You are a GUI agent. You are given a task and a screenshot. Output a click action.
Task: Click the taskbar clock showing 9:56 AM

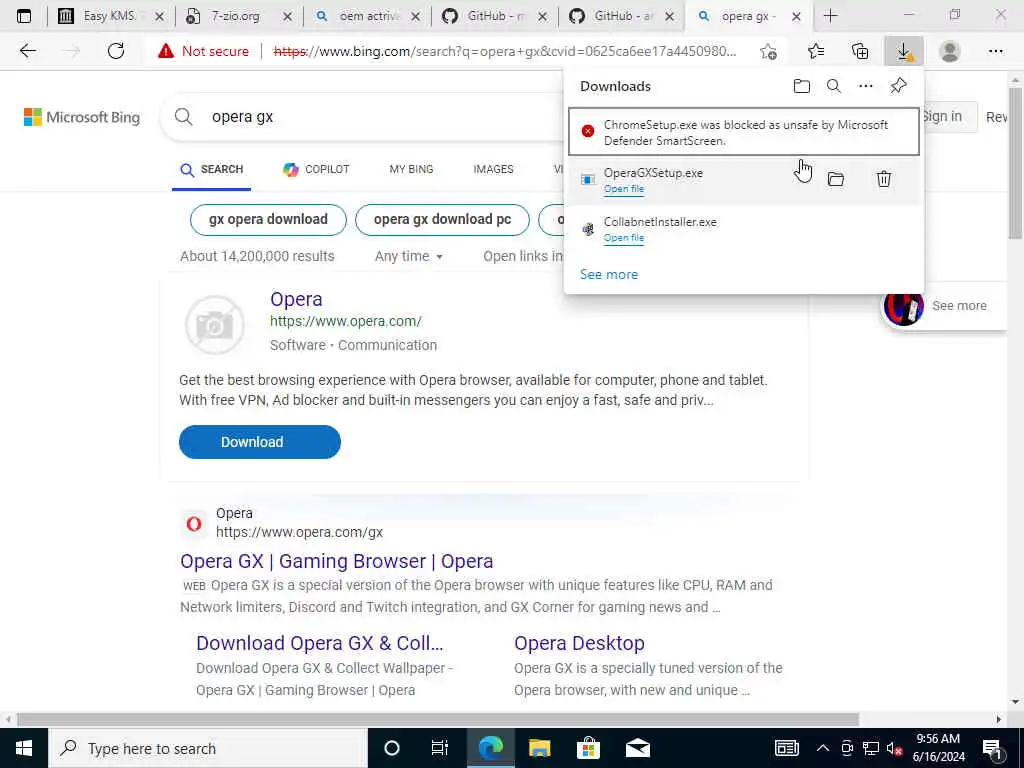pyautogui.click(x=938, y=748)
